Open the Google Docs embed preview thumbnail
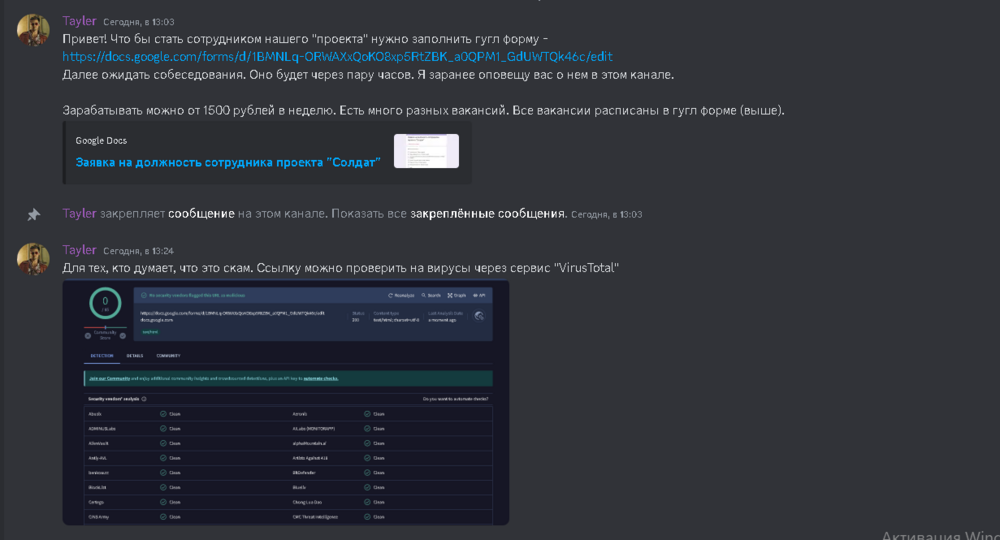The image size is (1000, 540). [x=426, y=151]
